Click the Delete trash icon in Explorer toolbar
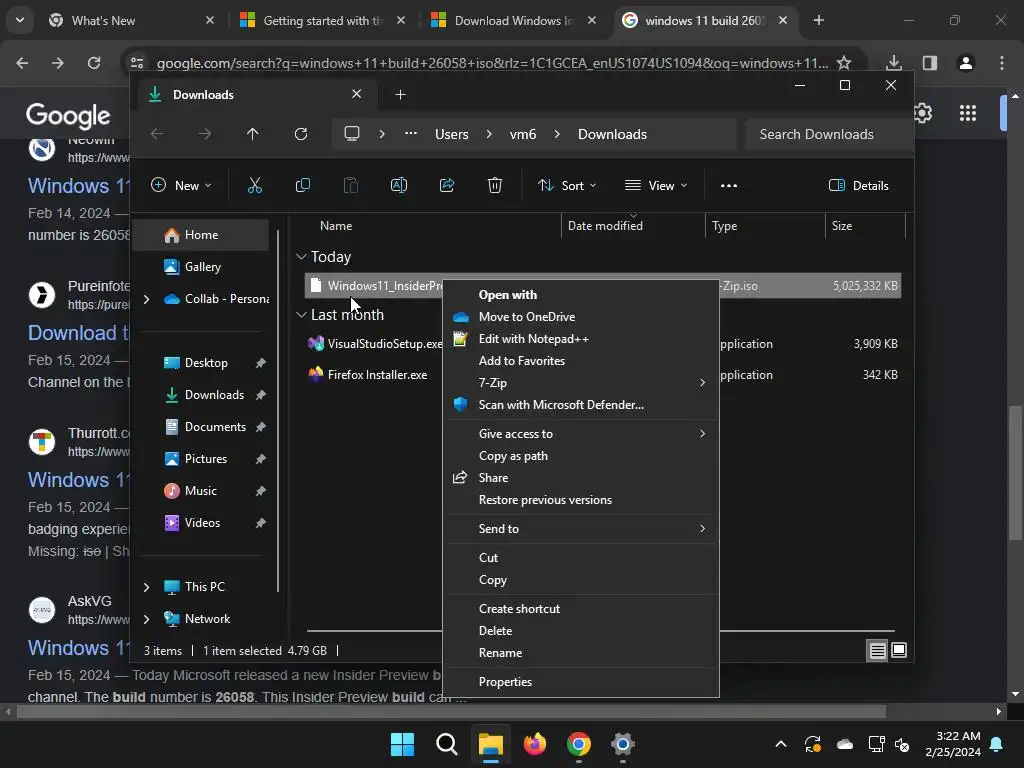 coord(495,185)
